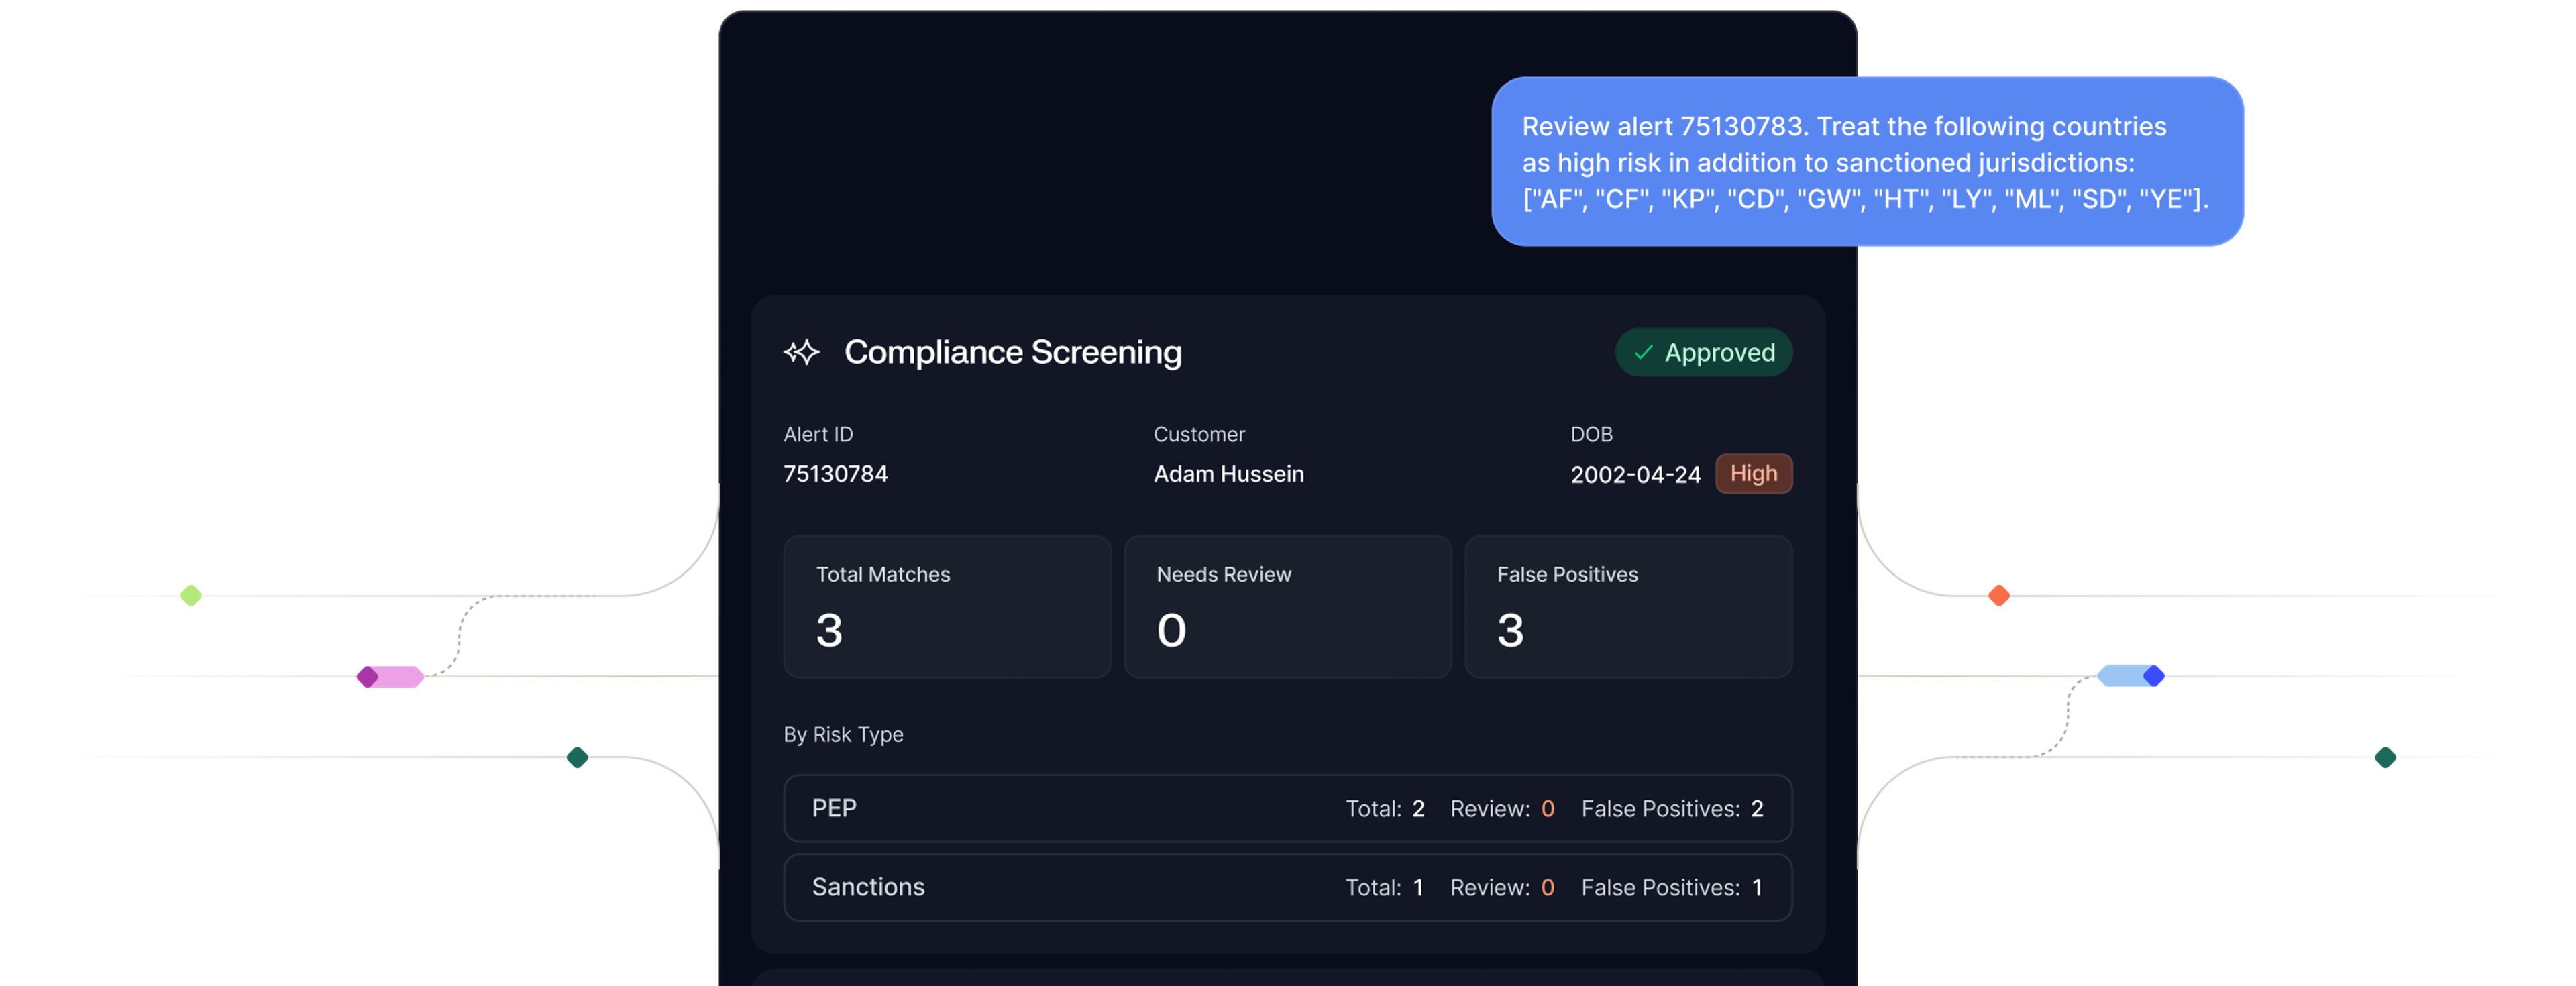Click the Compliance Screening heading
This screenshot has width=2576, height=986.
pyautogui.click(x=1012, y=352)
